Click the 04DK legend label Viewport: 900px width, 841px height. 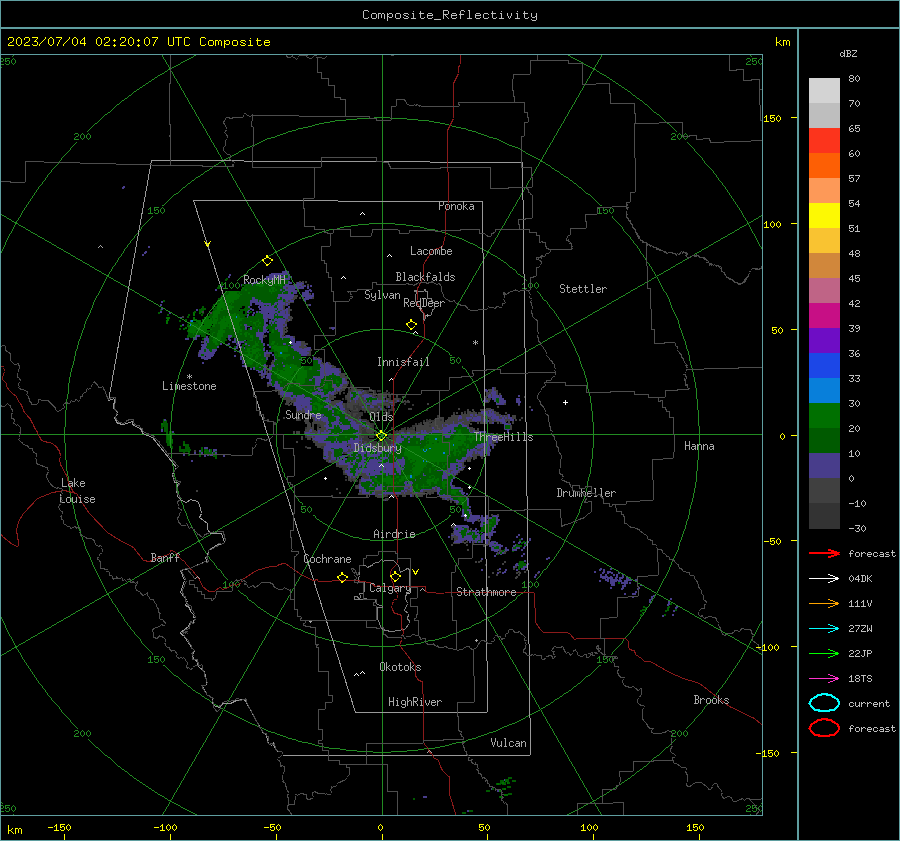(860, 579)
